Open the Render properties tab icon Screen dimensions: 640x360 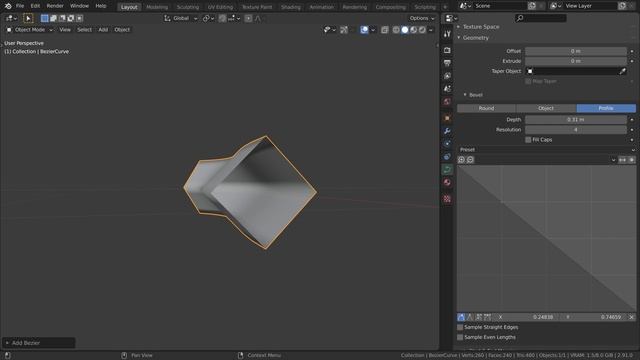(447, 50)
